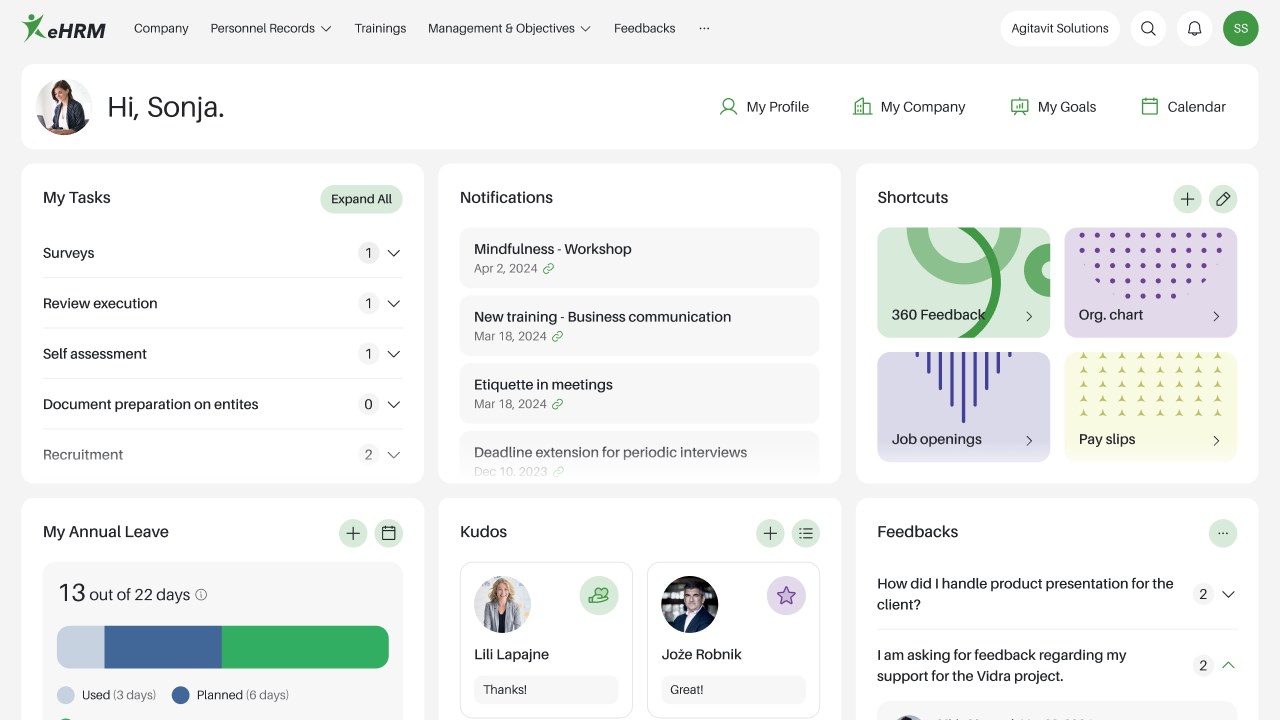This screenshot has width=1280, height=720.
Task: Click the hand badge on Lili Lapajne card
Action: pos(599,595)
